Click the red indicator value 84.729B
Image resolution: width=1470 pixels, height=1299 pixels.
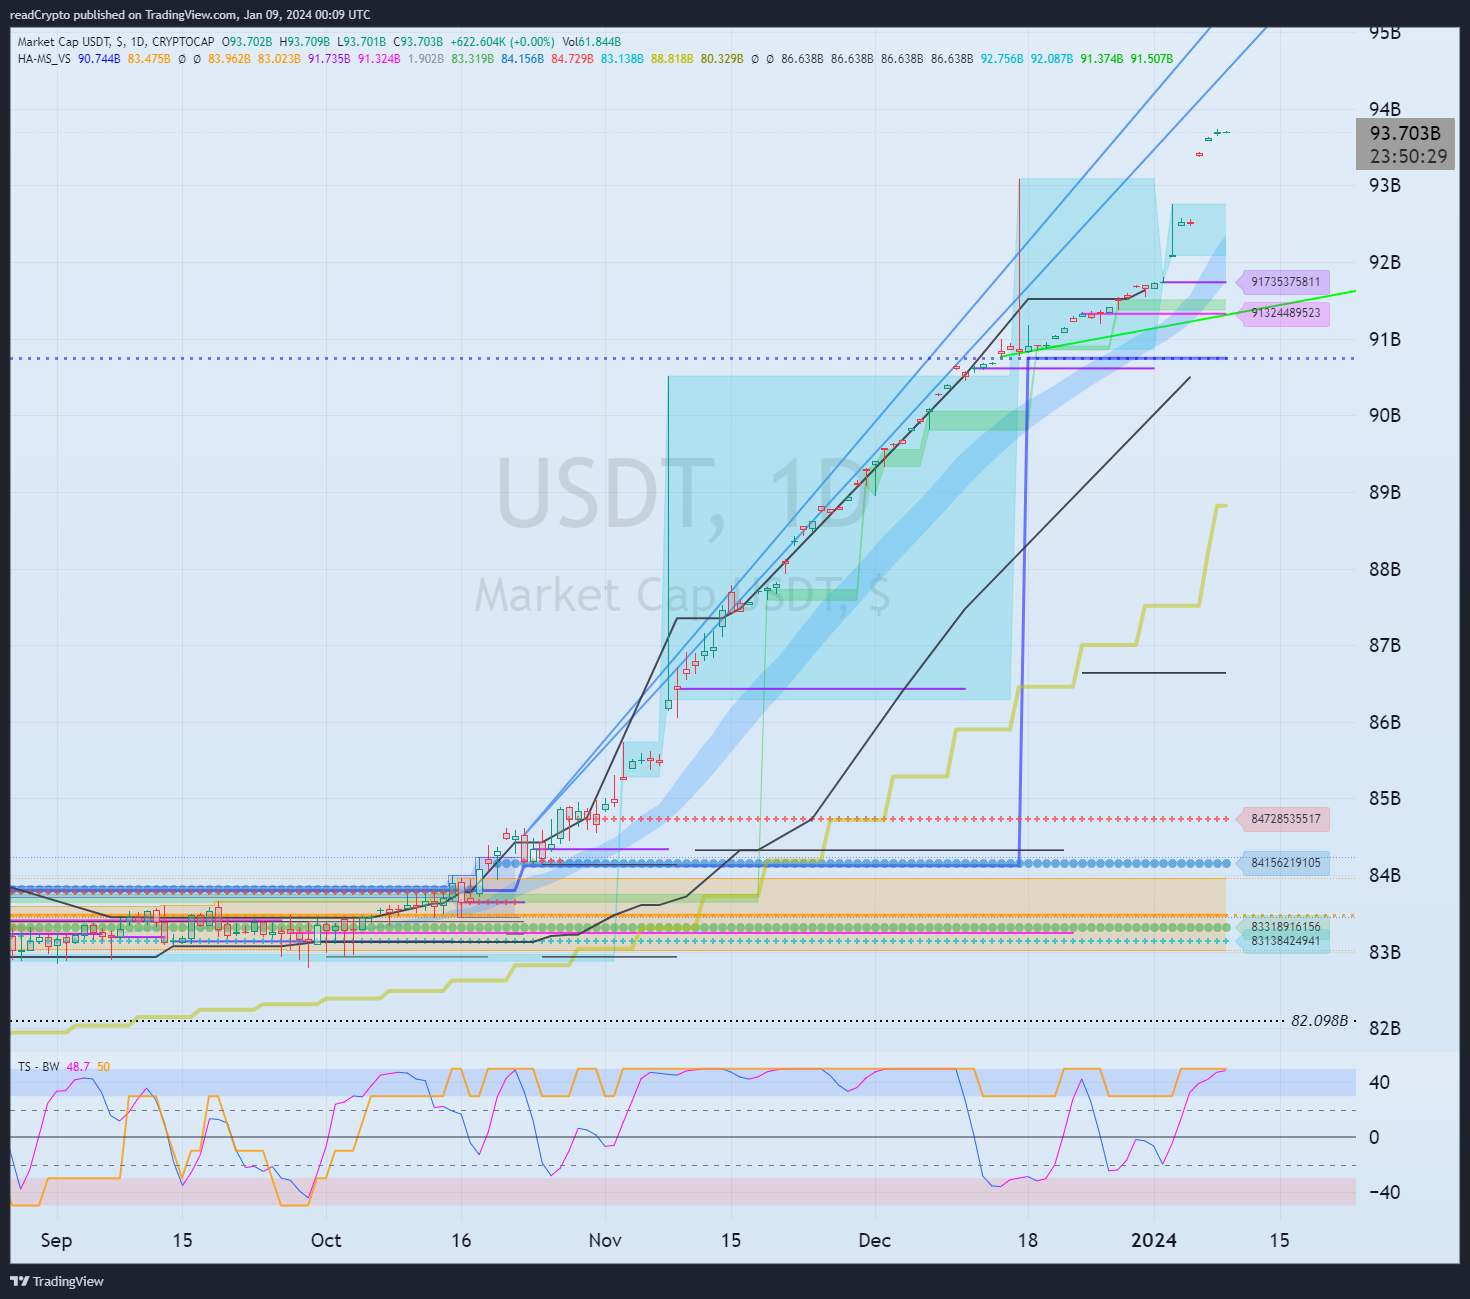tap(572, 59)
